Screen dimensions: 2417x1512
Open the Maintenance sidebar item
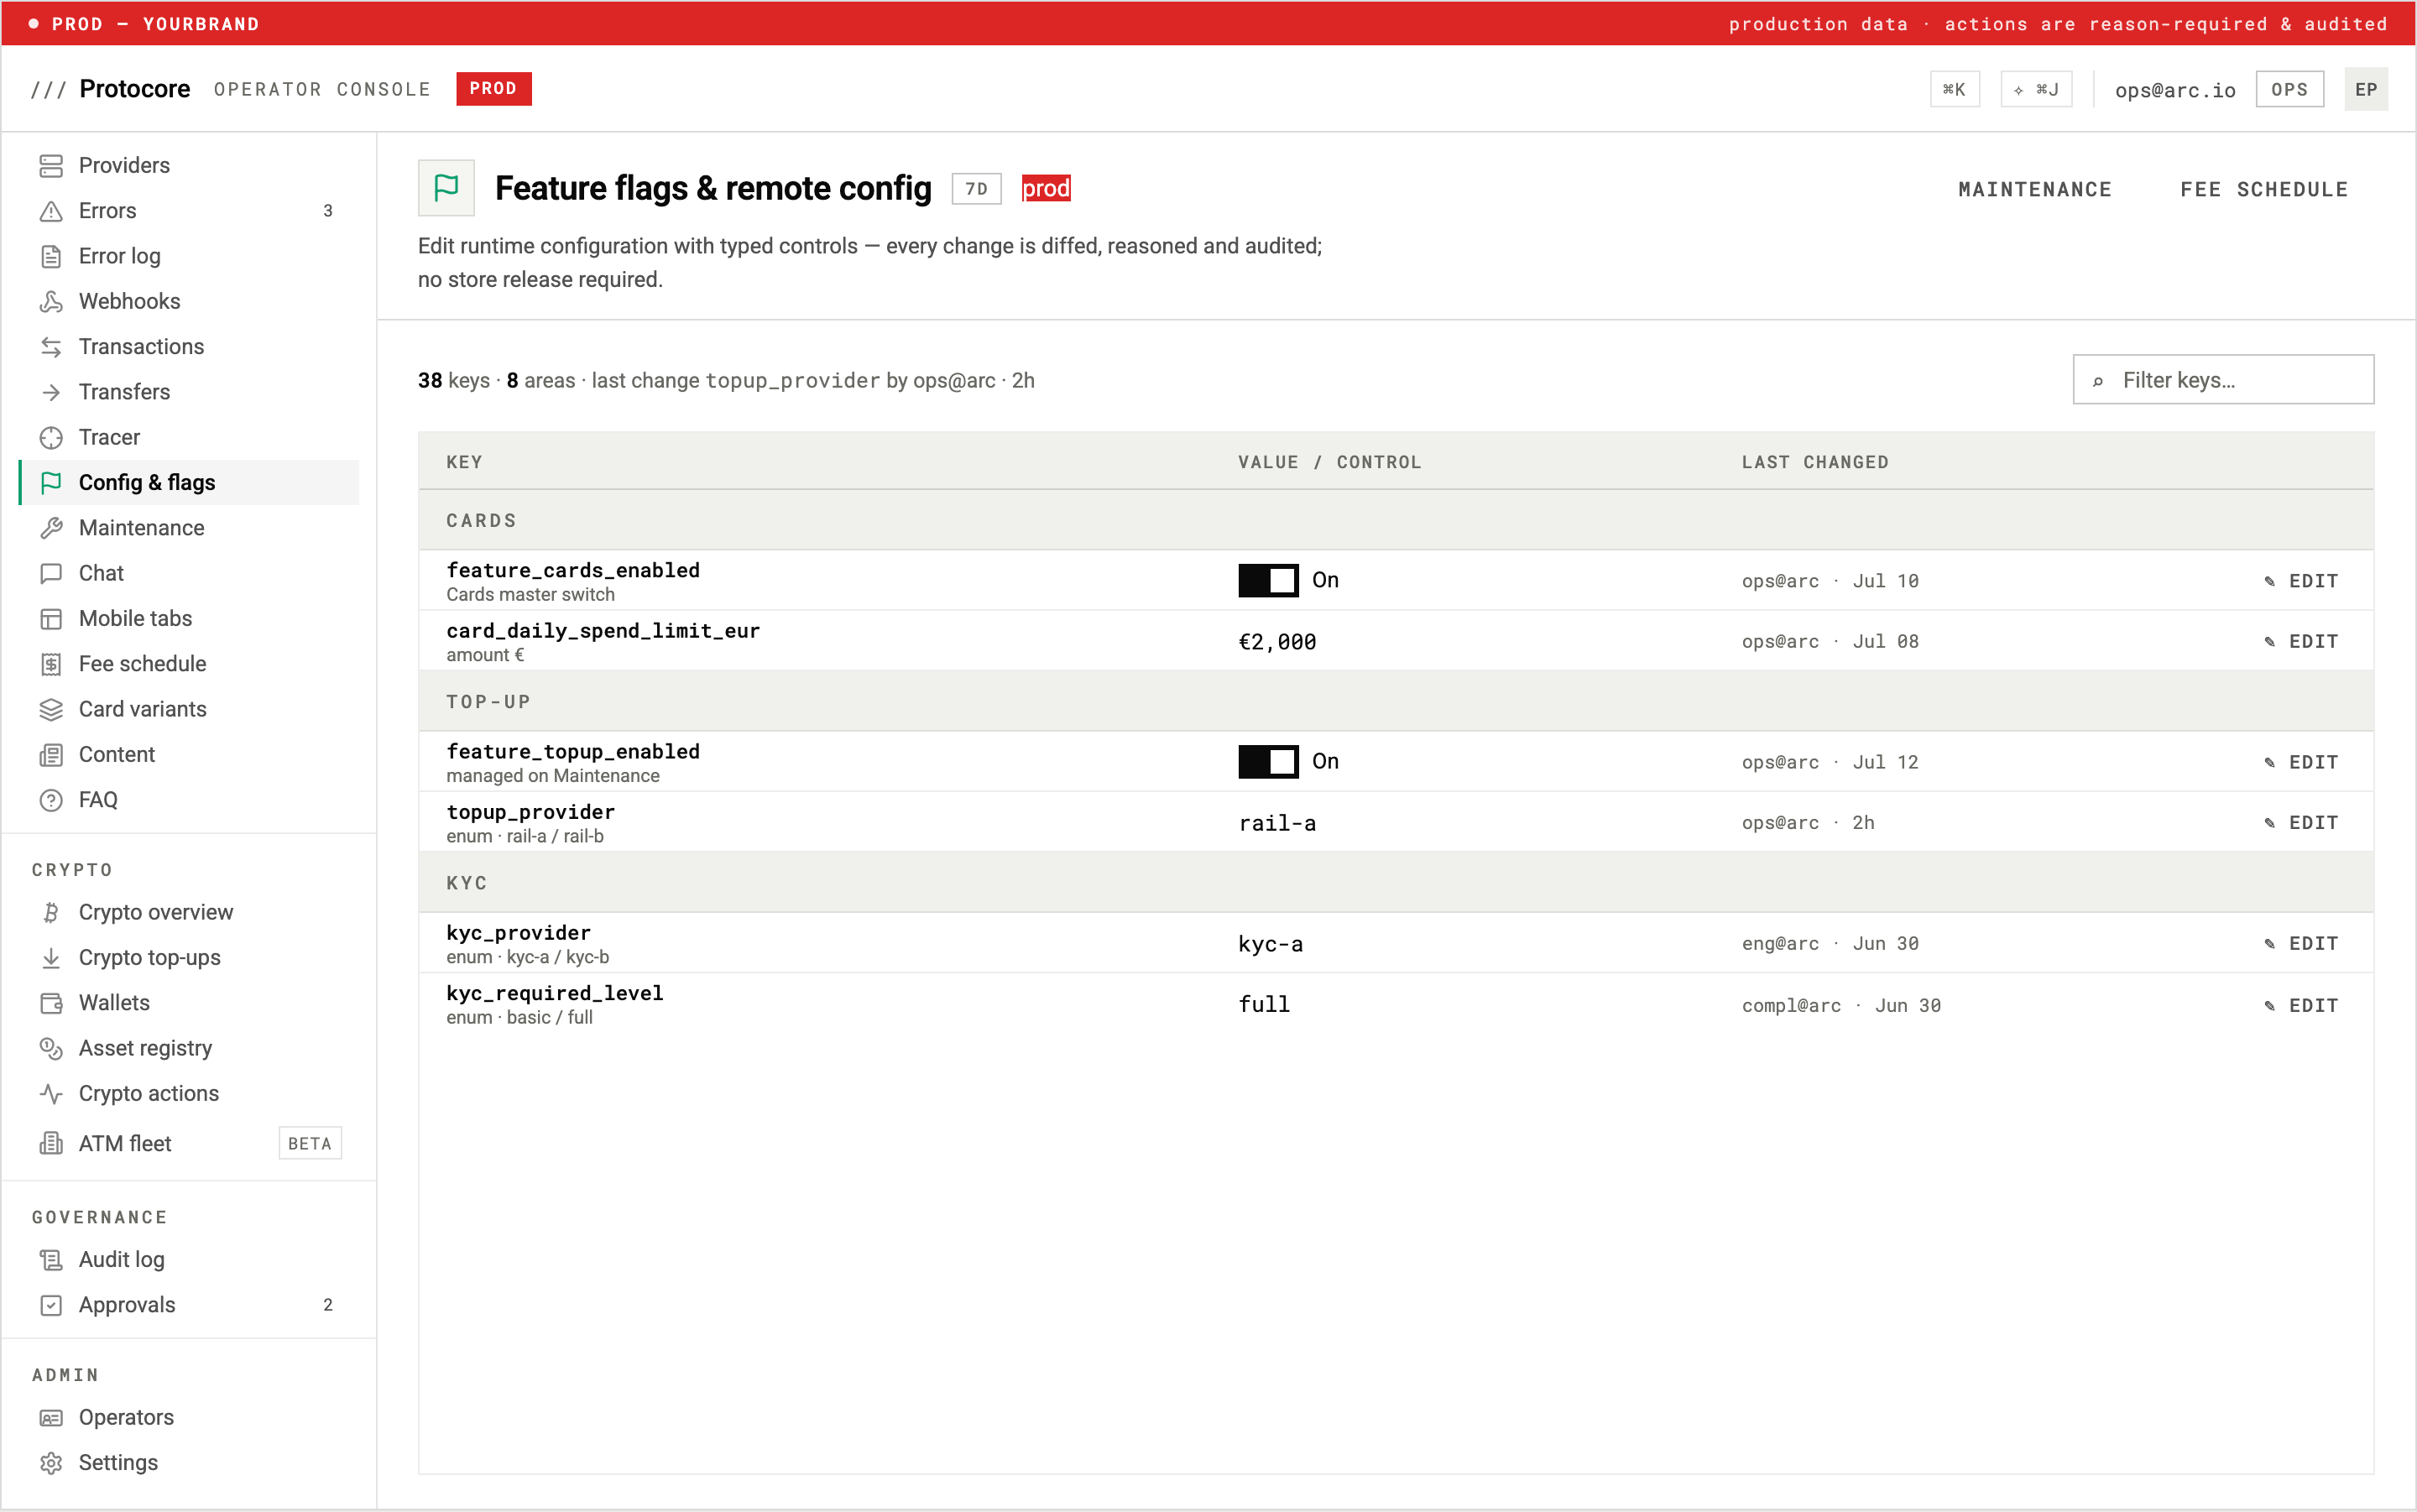click(189, 528)
